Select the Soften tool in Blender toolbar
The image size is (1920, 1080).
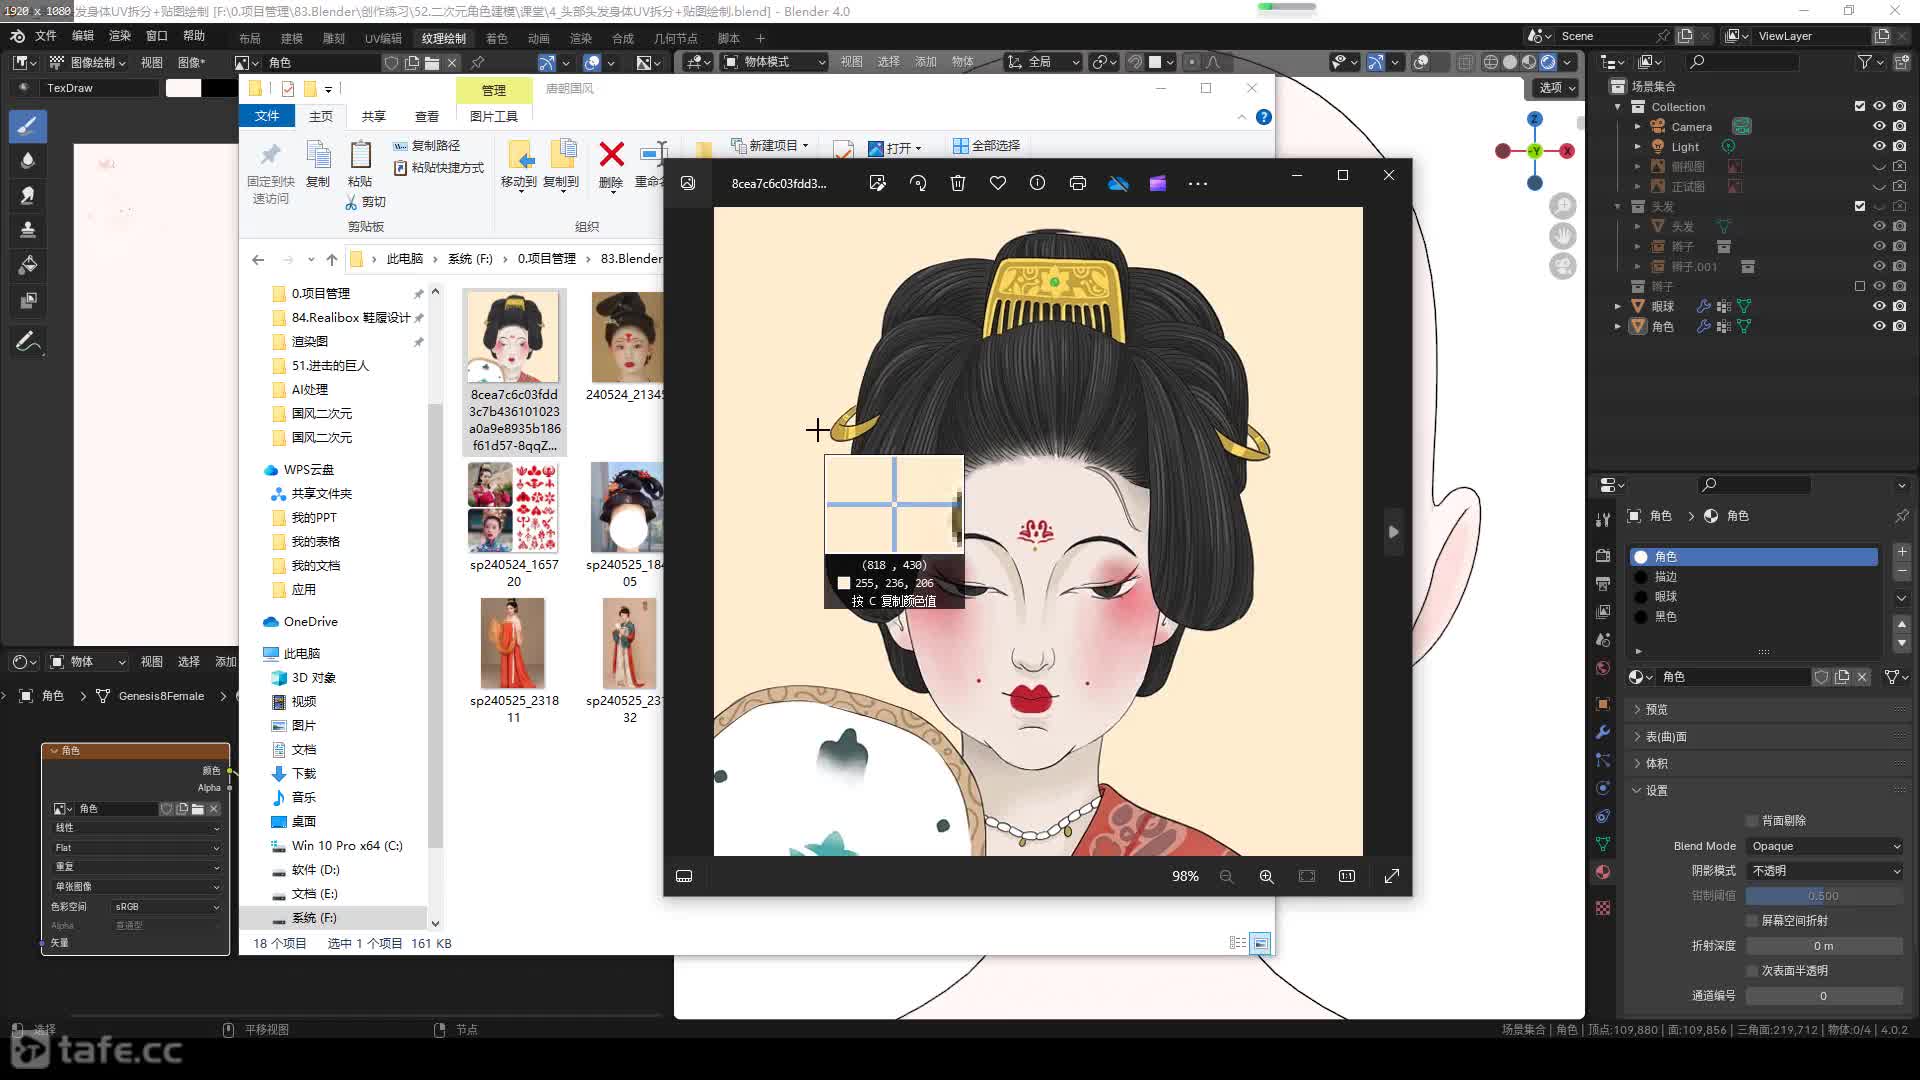pos(28,161)
